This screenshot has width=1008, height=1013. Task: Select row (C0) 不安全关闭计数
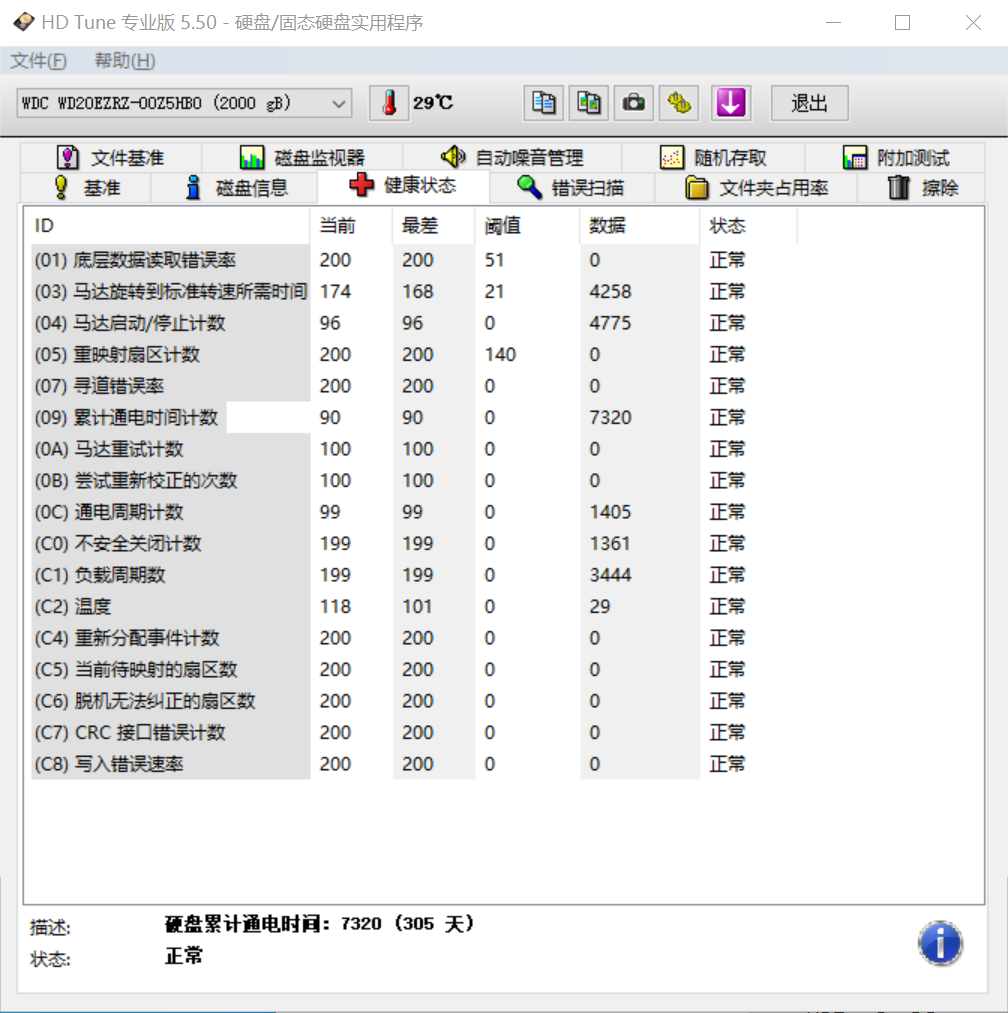click(414, 543)
